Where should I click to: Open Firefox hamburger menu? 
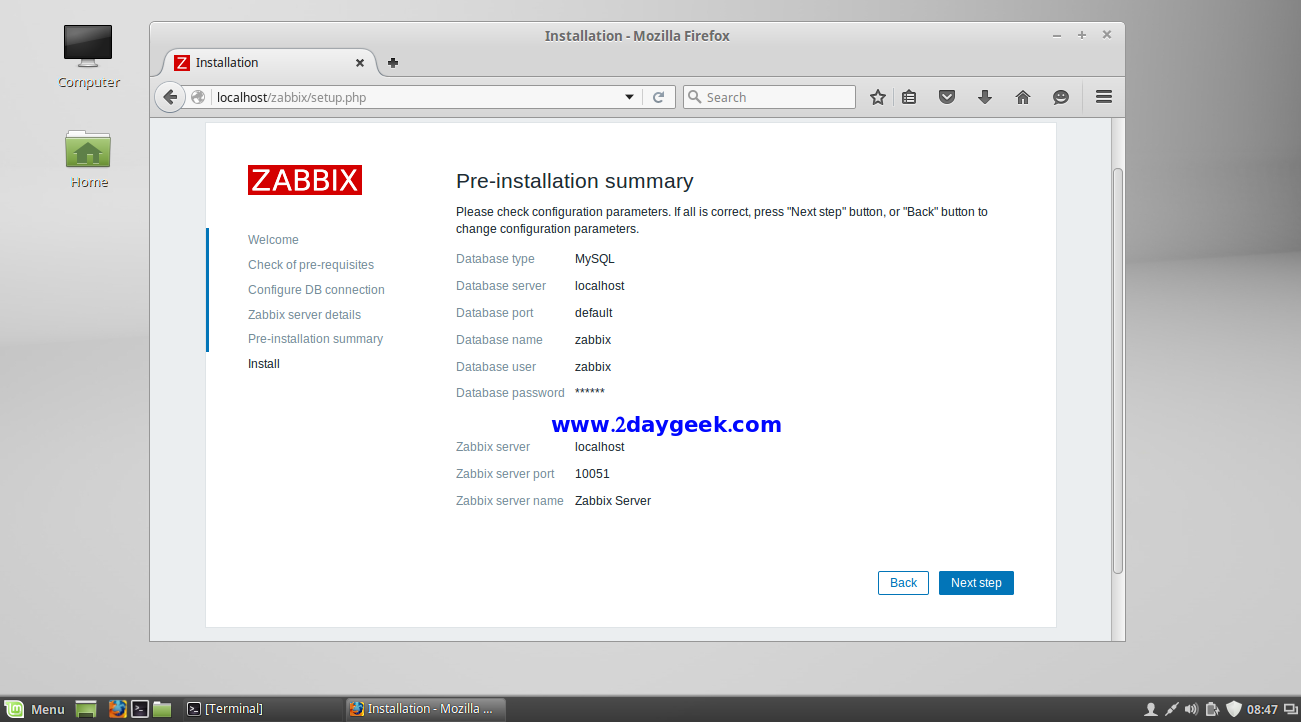click(x=1104, y=97)
